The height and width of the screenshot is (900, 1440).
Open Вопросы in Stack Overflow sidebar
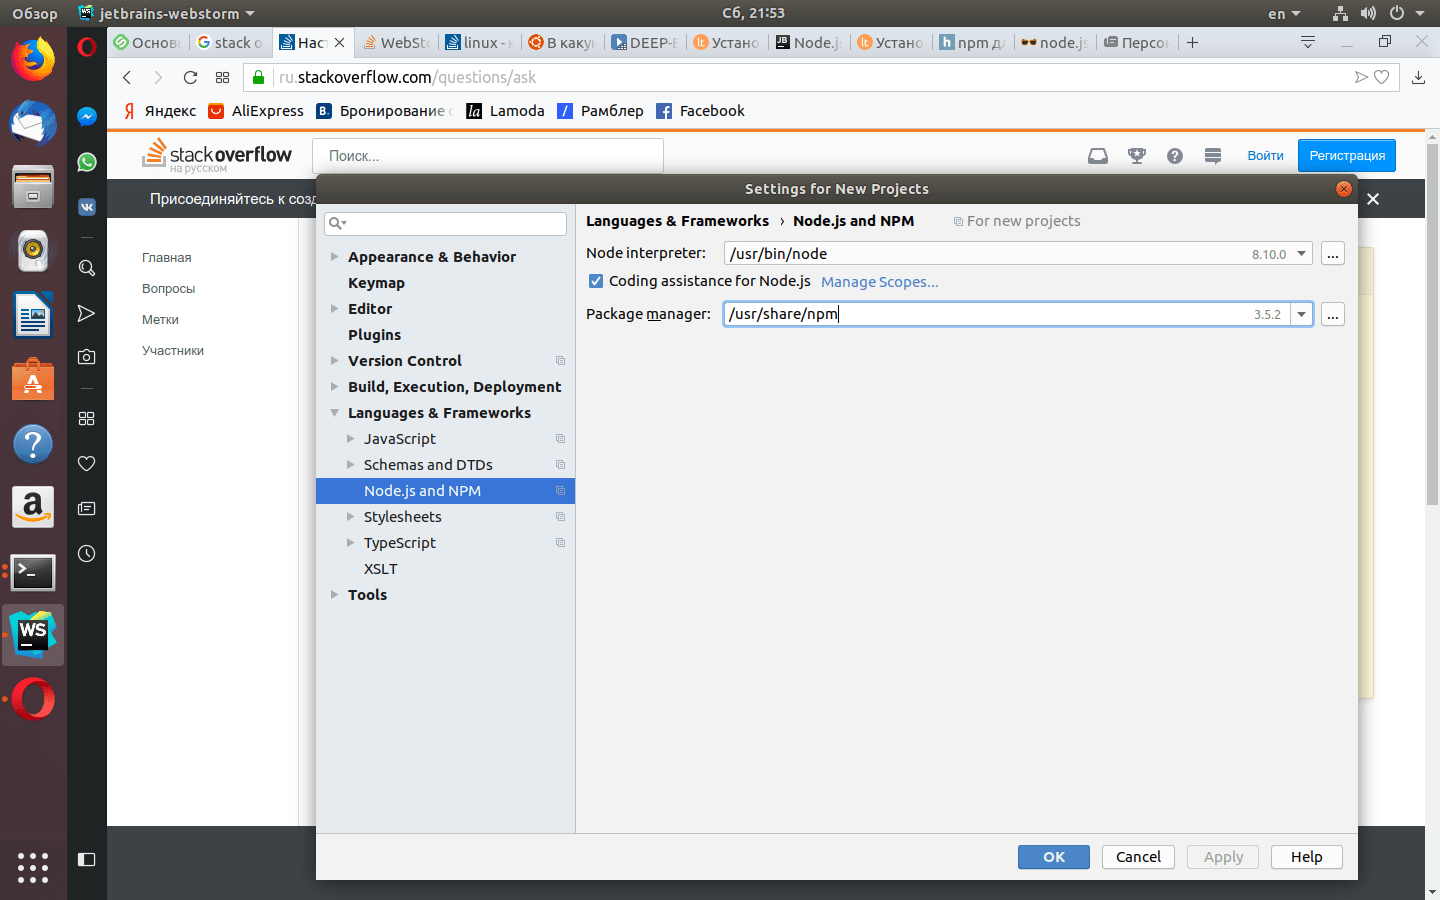click(168, 289)
